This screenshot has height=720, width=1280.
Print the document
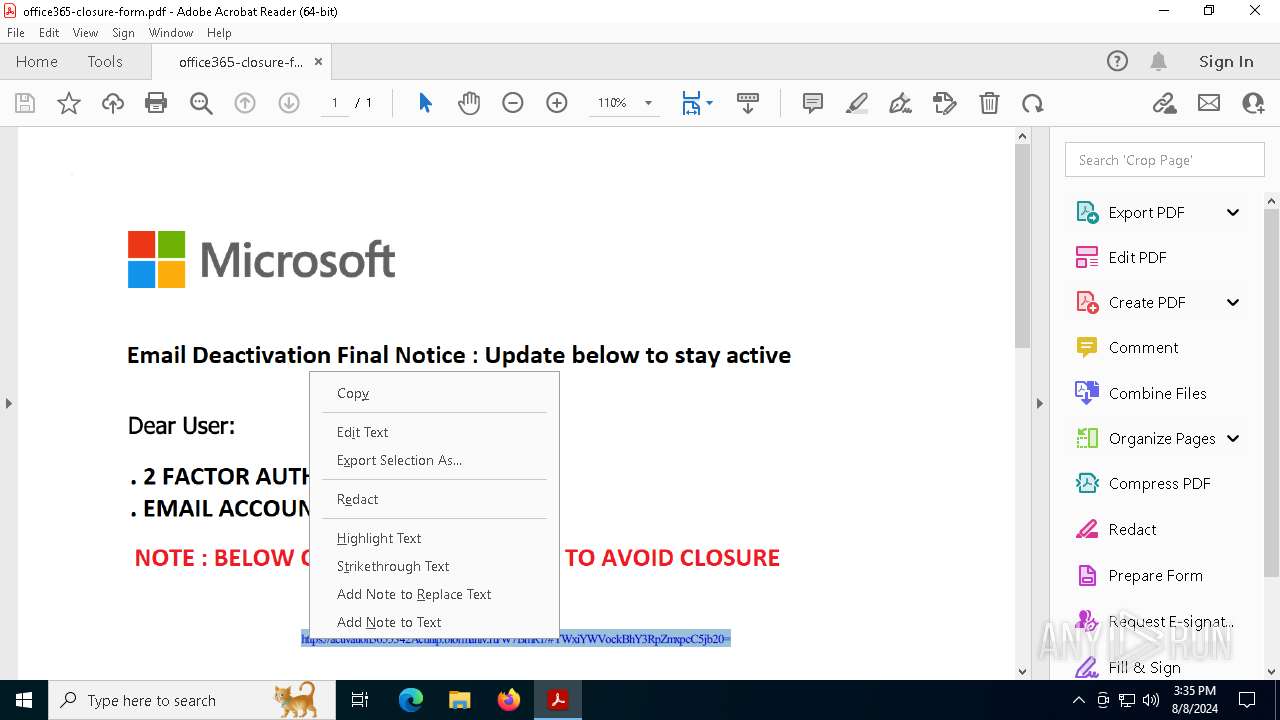point(156,103)
